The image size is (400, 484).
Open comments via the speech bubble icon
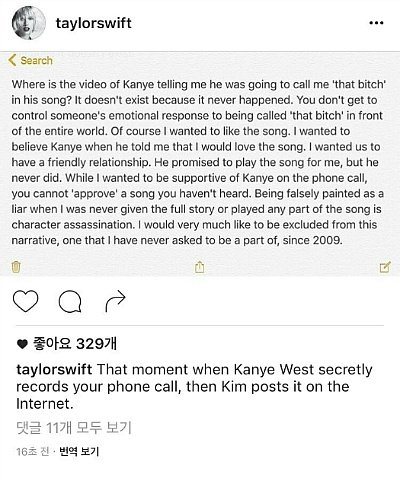tap(70, 301)
